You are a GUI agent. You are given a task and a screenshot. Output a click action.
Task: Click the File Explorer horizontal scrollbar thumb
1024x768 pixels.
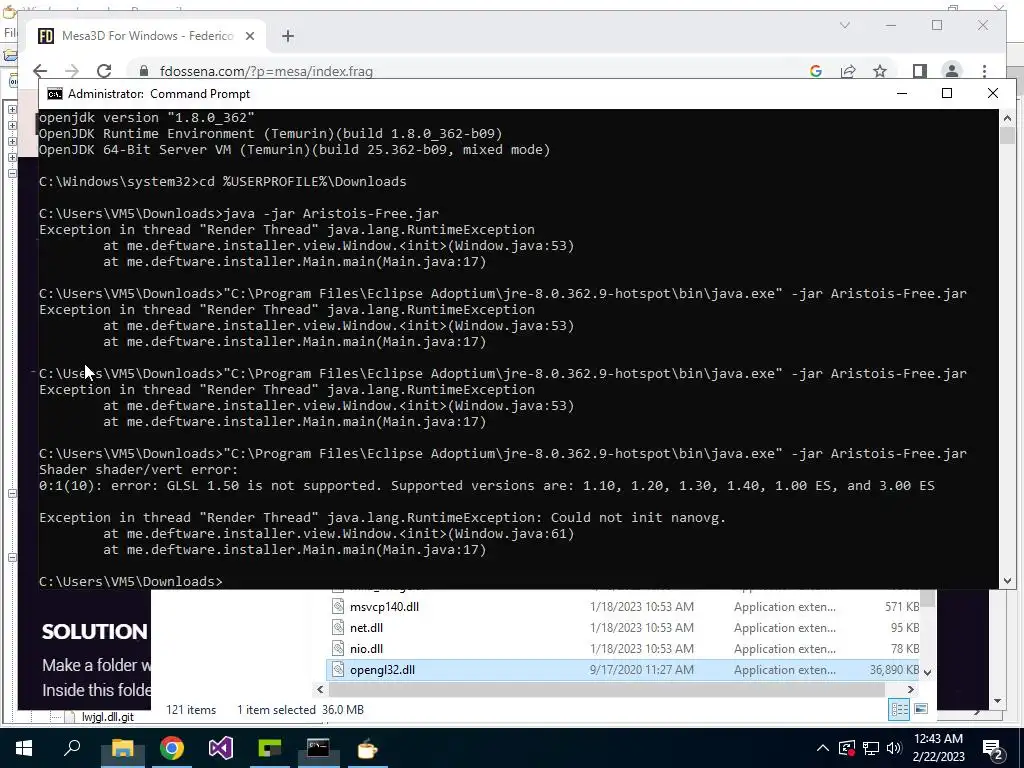607,690
